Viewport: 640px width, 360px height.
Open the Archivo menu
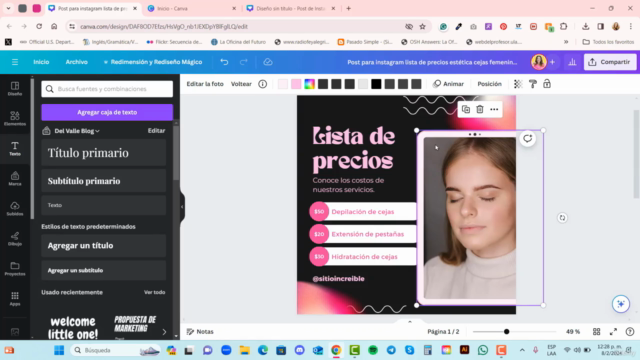click(x=77, y=62)
